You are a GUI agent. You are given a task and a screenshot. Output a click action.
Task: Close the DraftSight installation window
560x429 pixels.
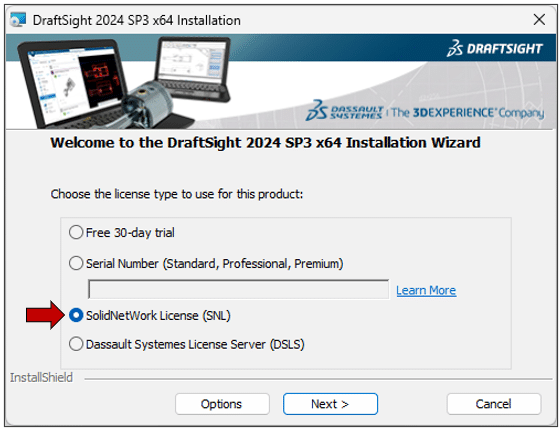point(539,20)
